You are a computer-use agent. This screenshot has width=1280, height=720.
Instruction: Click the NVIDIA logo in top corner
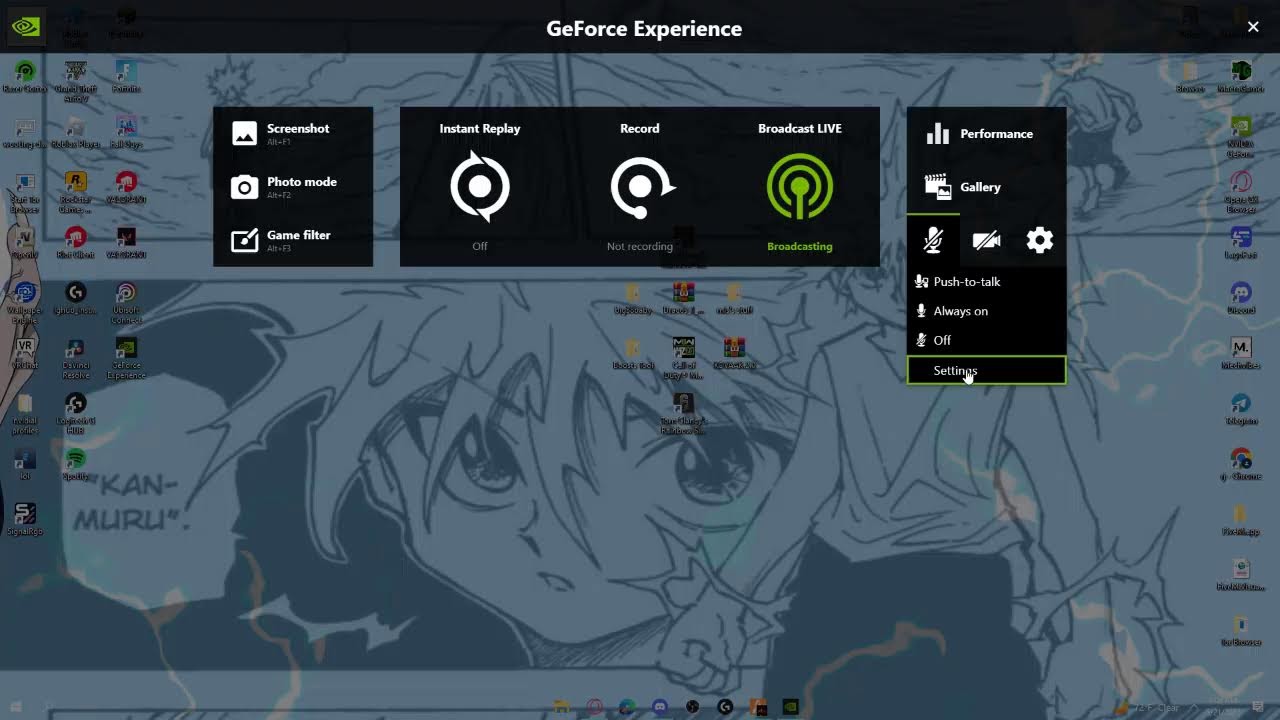pyautogui.click(x=26, y=27)
